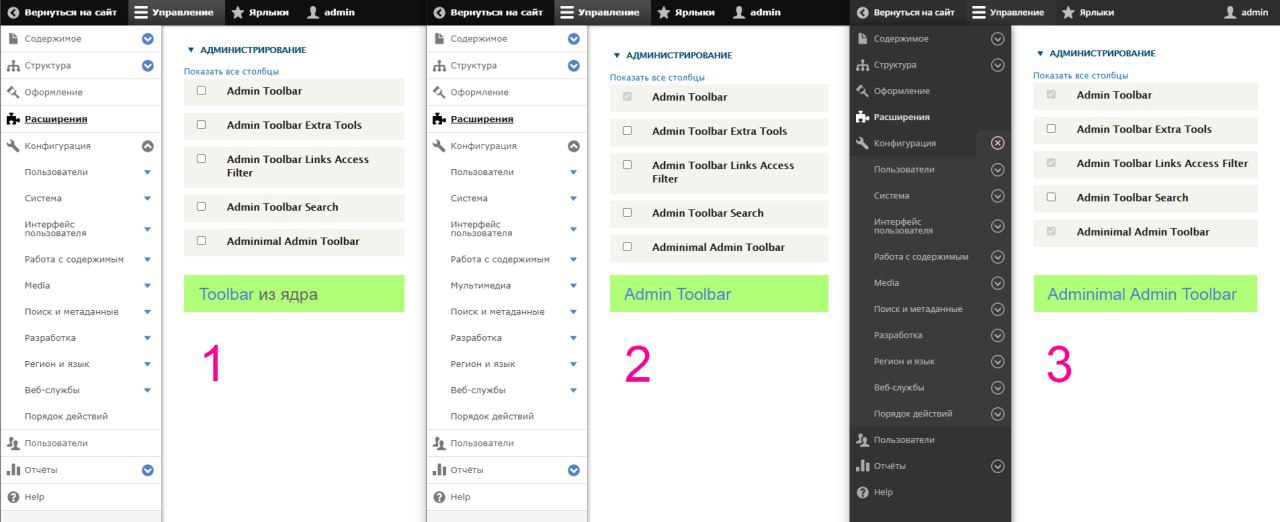The image size is (1280, 522).
Task: Click Расширения puzzle icon in Toolbar из ядра screenshot
Action: coord(13,119)
